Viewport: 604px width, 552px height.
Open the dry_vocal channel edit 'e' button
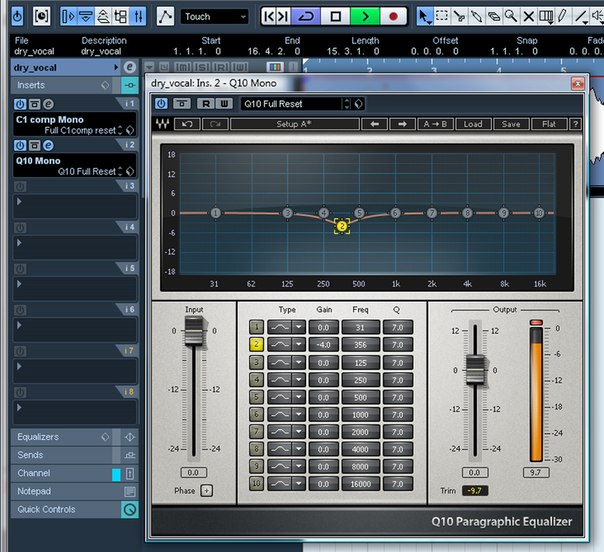pyautogui.click(x=130, y=67)
